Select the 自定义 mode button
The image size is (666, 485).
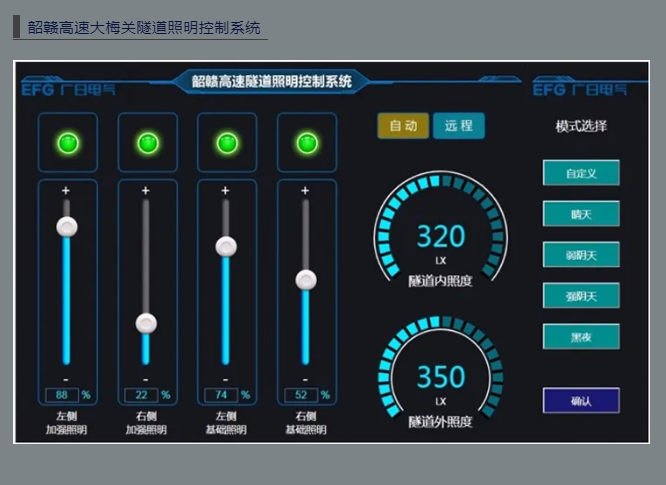click(581, 173)
